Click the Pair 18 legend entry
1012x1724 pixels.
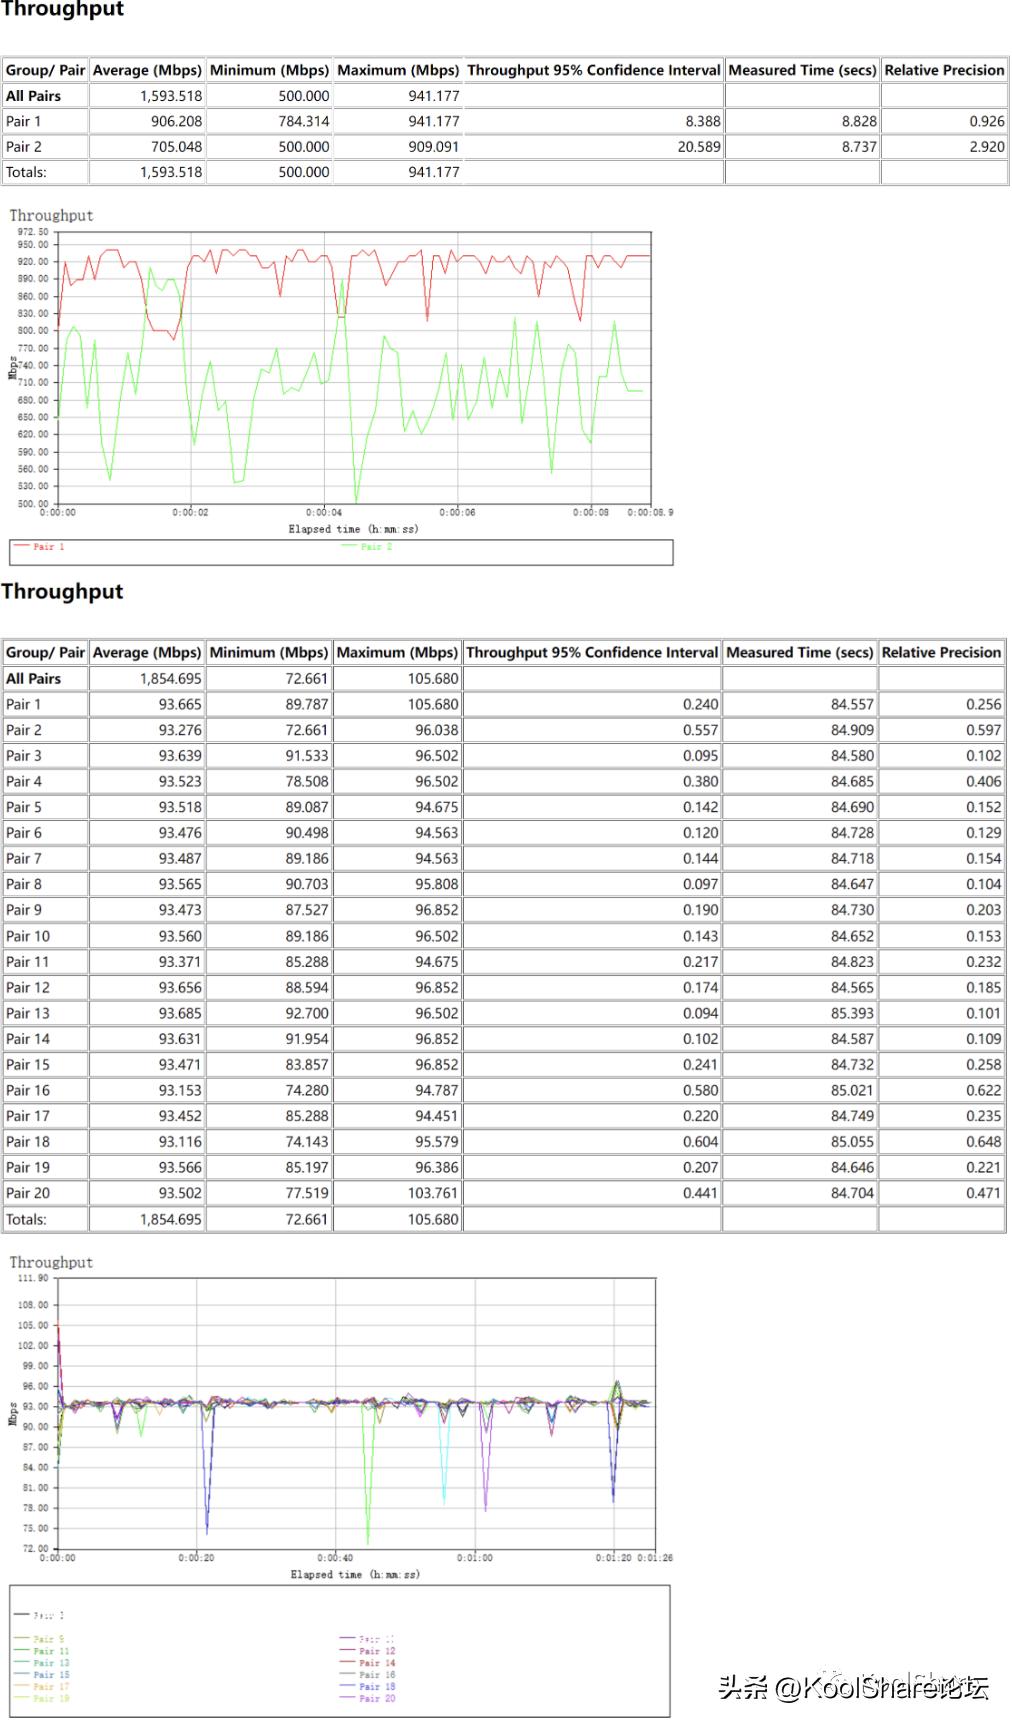[x=367, y=1686]
